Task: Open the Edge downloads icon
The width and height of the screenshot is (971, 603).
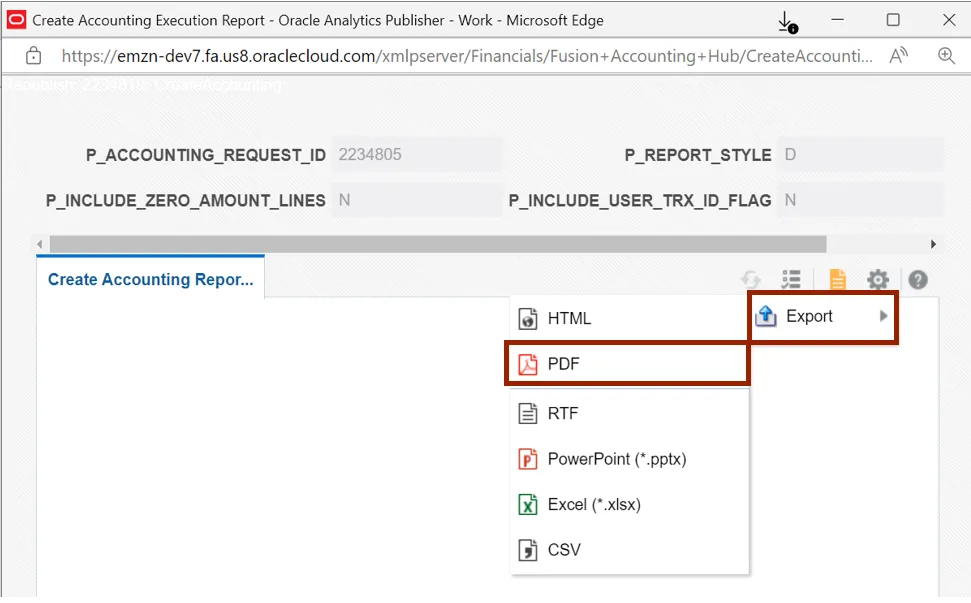Action: point(787,21)
